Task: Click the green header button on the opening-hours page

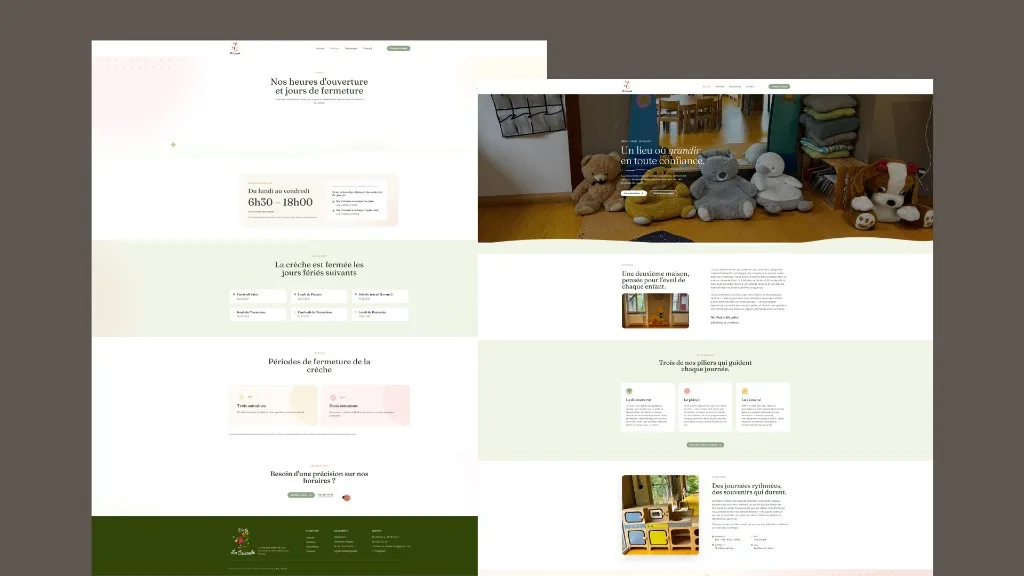Action: pos(398,48)
